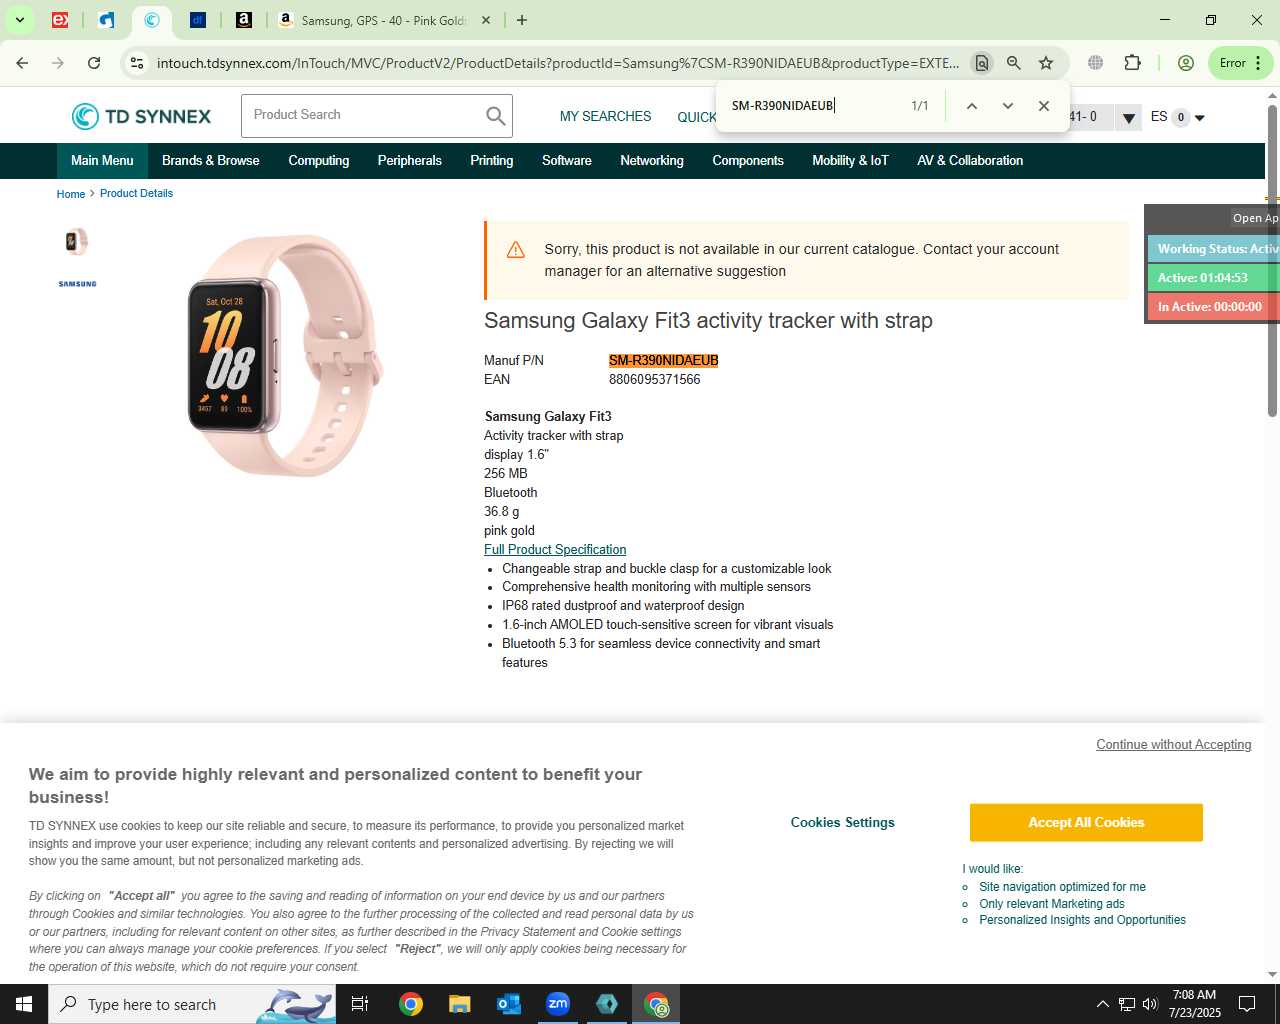Open the Computing menu
The image size is (1280, 1024).
pyautogui.click(x=319, y=161)
